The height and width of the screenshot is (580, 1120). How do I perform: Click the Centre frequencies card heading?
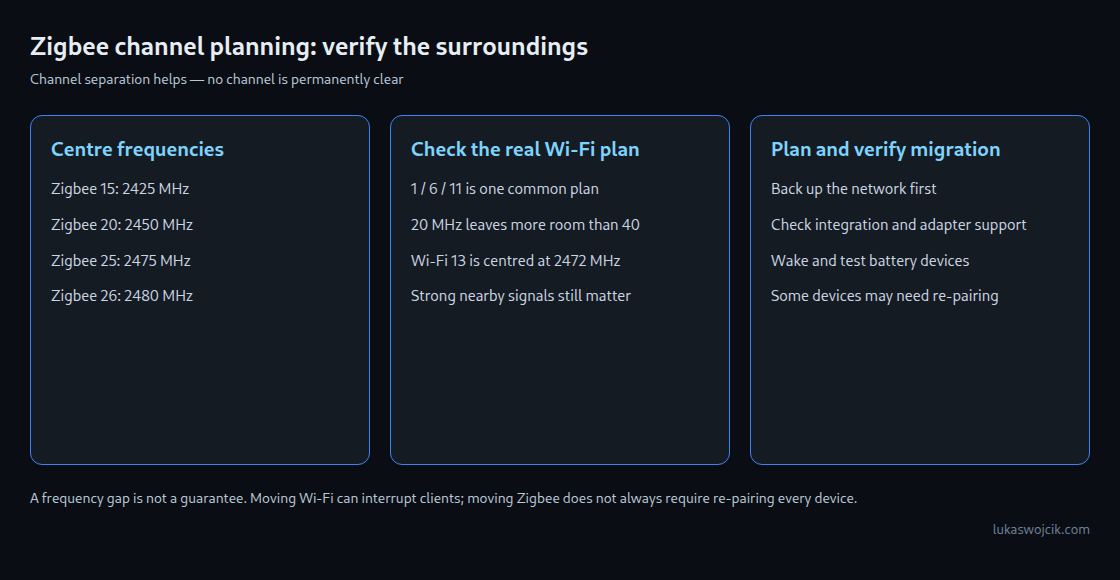pos(137,149)
